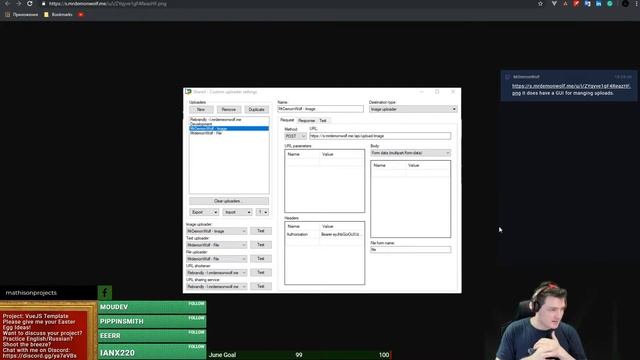640x360 pixels.
Task: Click the Discord invite link text
Action: (40, 356)
